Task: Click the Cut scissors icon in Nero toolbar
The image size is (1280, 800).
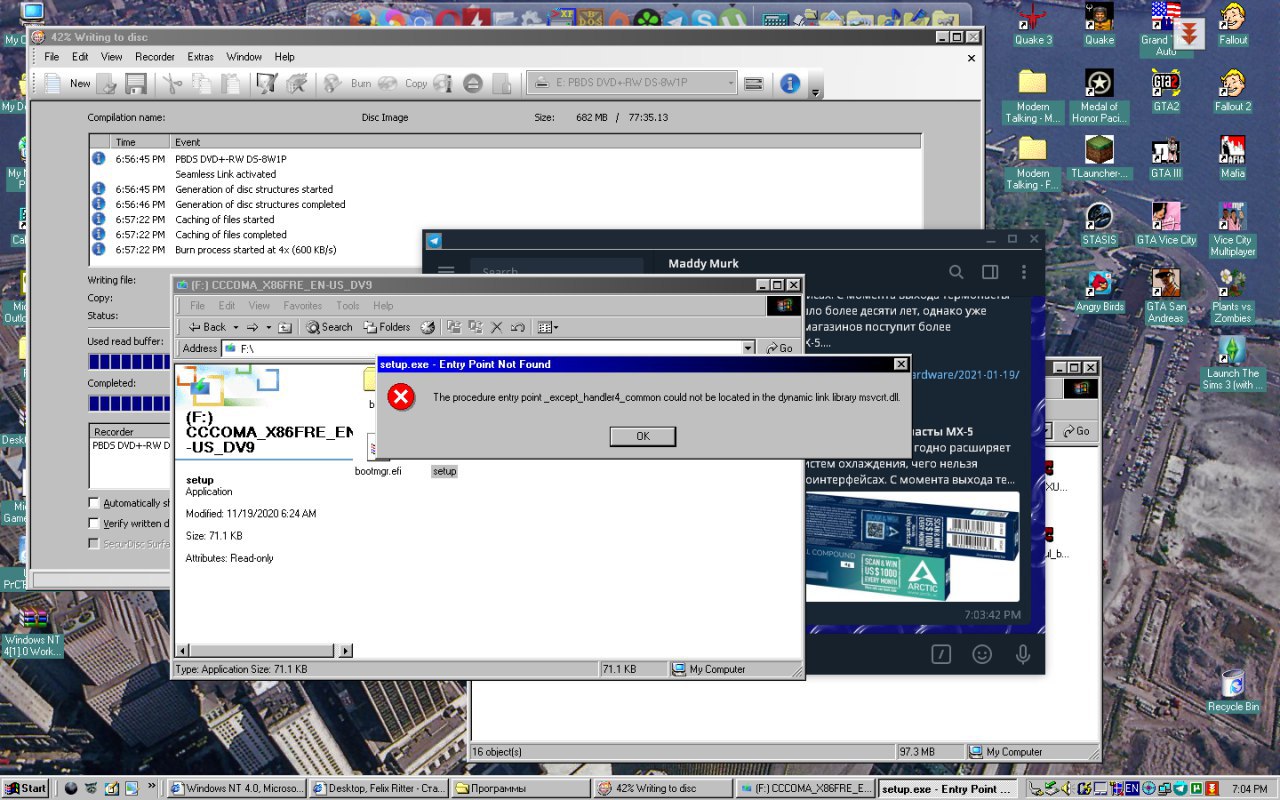Action: coord(172,84)
